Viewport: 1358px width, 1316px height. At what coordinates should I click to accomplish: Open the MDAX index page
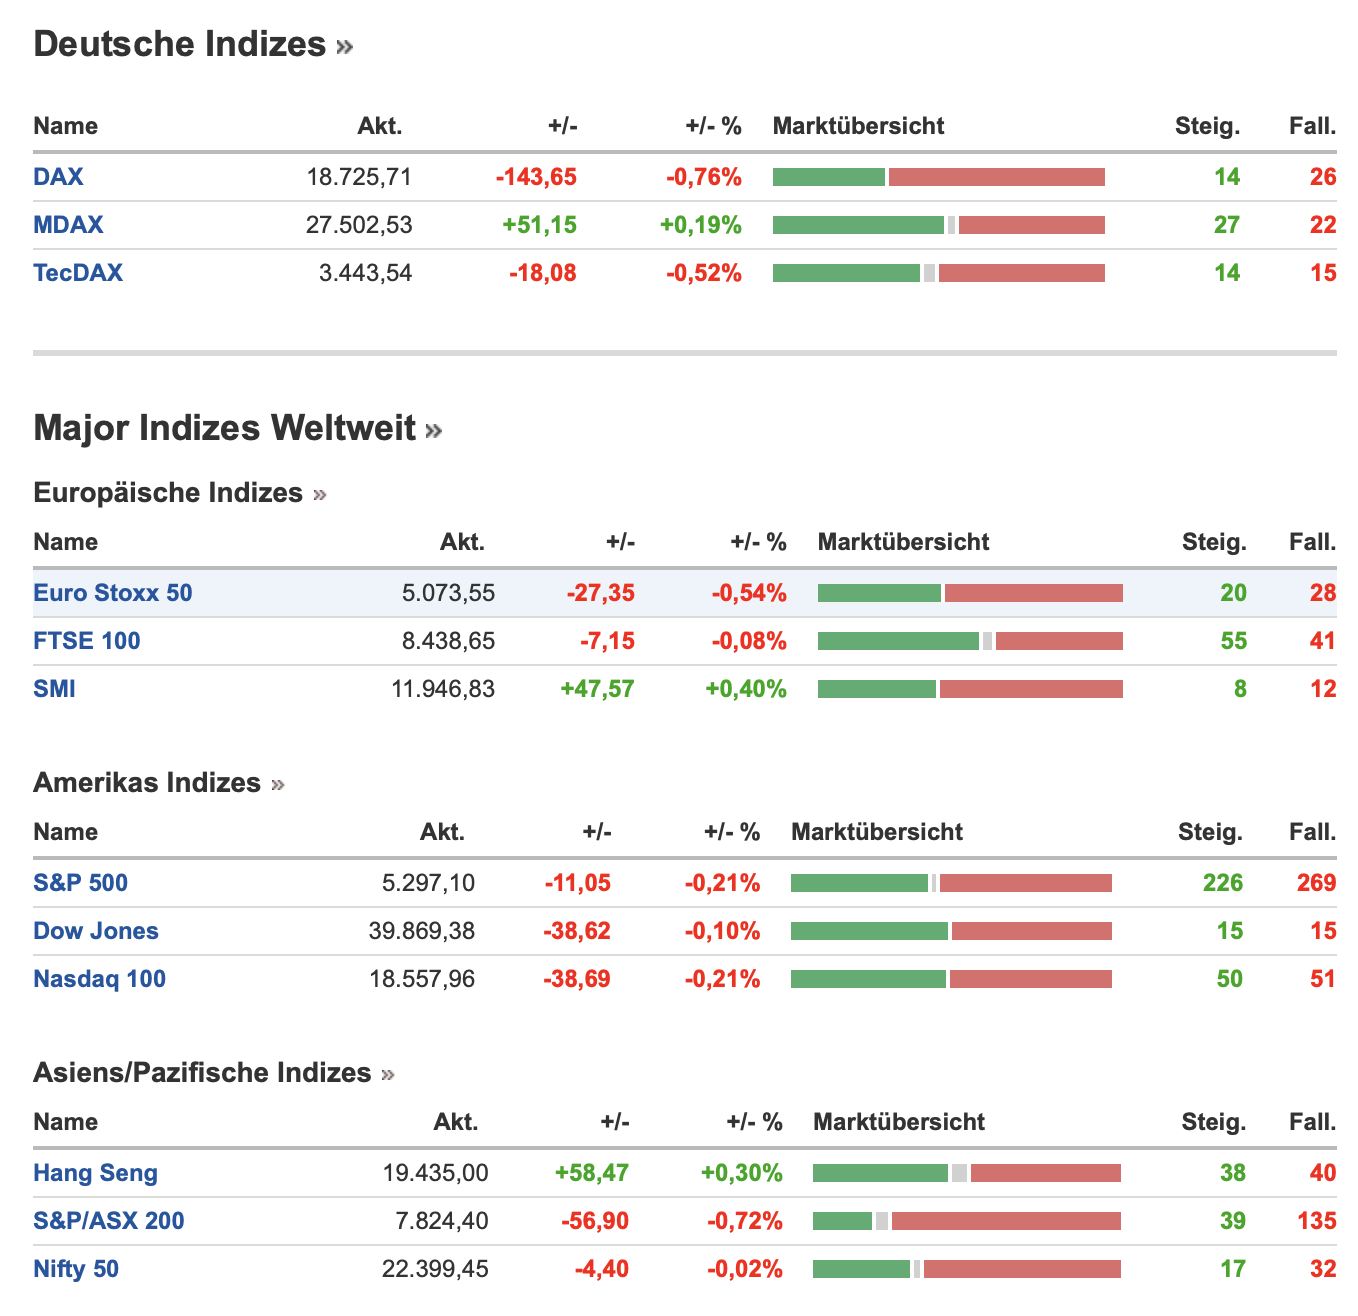click(x=68, y=225)
